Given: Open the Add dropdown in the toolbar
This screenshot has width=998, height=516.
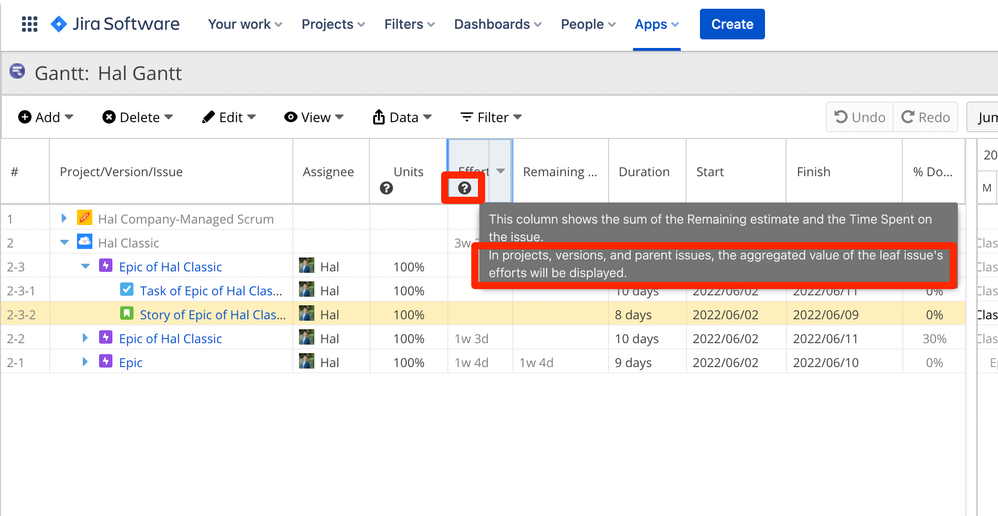Looking at the screenshot, I should 46,117.
